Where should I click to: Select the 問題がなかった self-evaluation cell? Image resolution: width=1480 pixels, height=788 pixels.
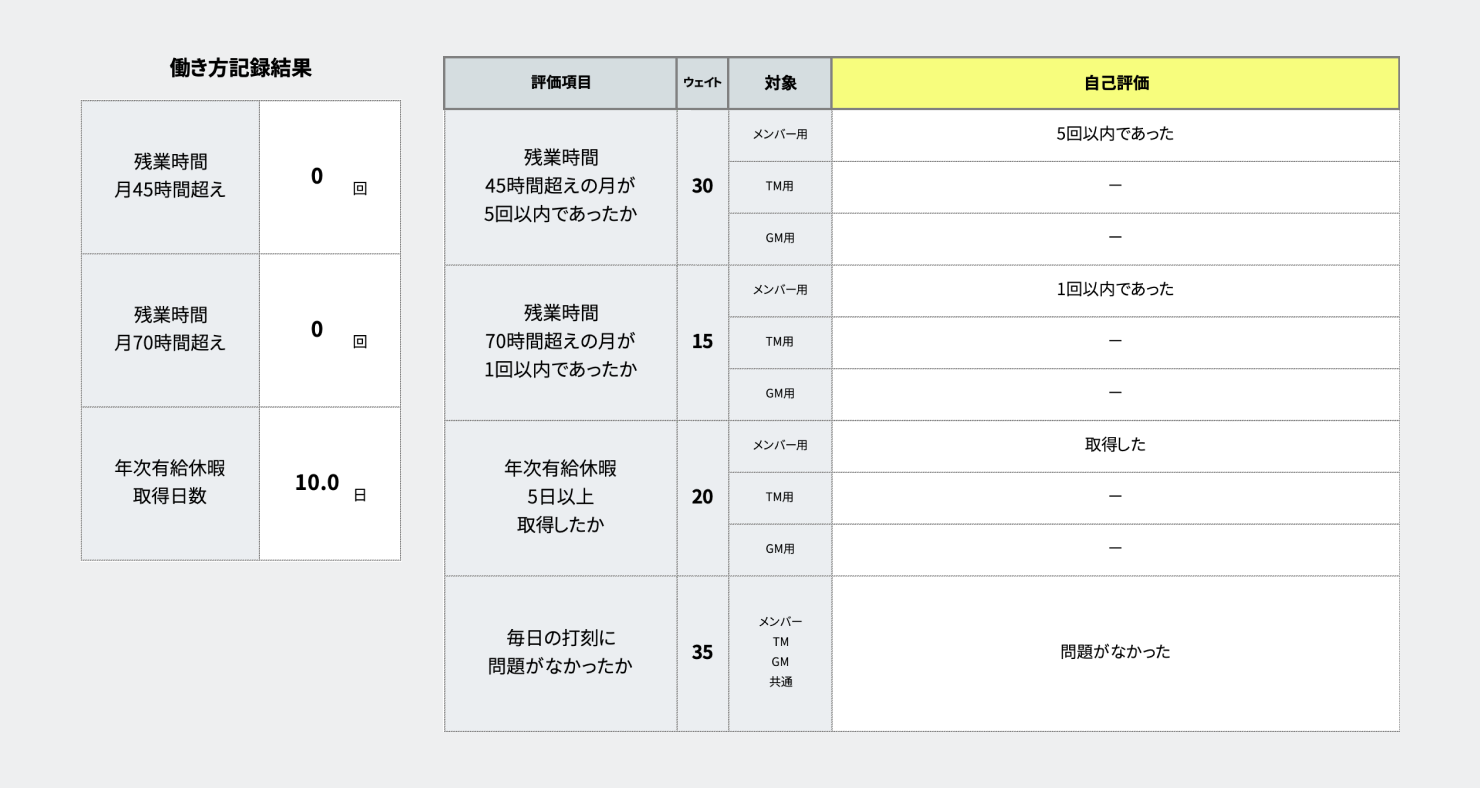(x=1115, y=653)
